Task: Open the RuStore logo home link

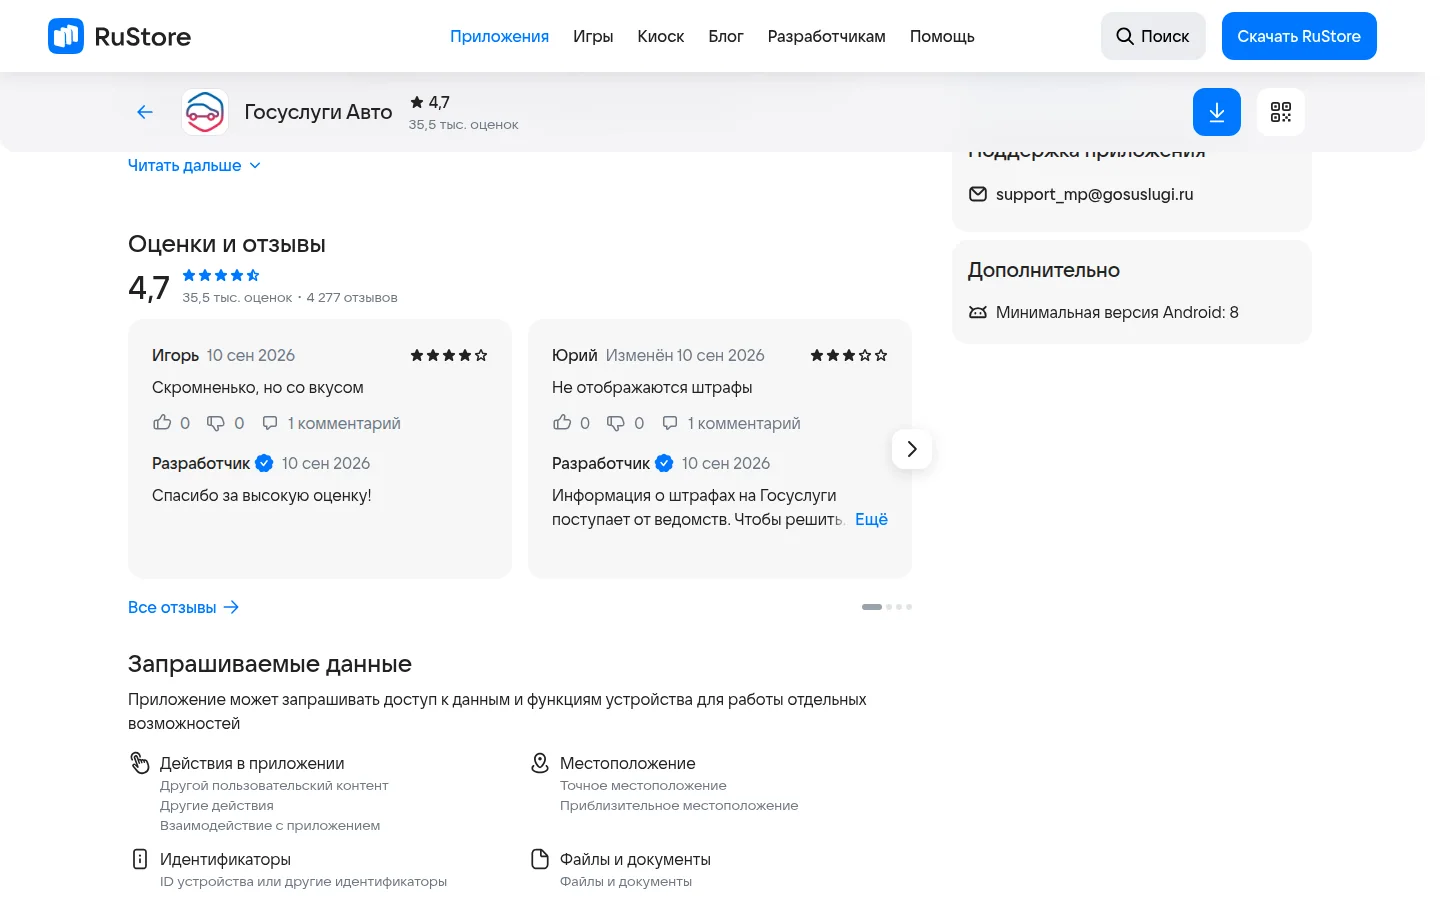Action: coord(120,36)
